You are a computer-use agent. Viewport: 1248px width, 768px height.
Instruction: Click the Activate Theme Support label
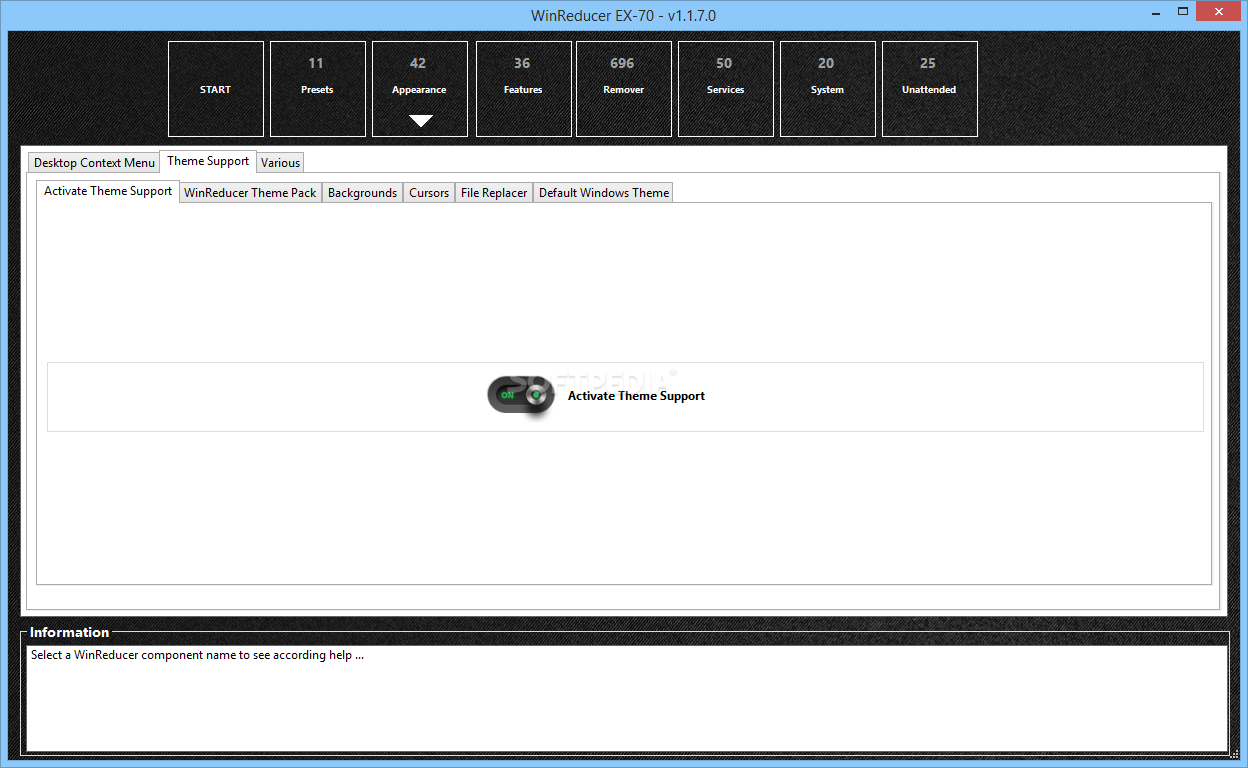636,396
